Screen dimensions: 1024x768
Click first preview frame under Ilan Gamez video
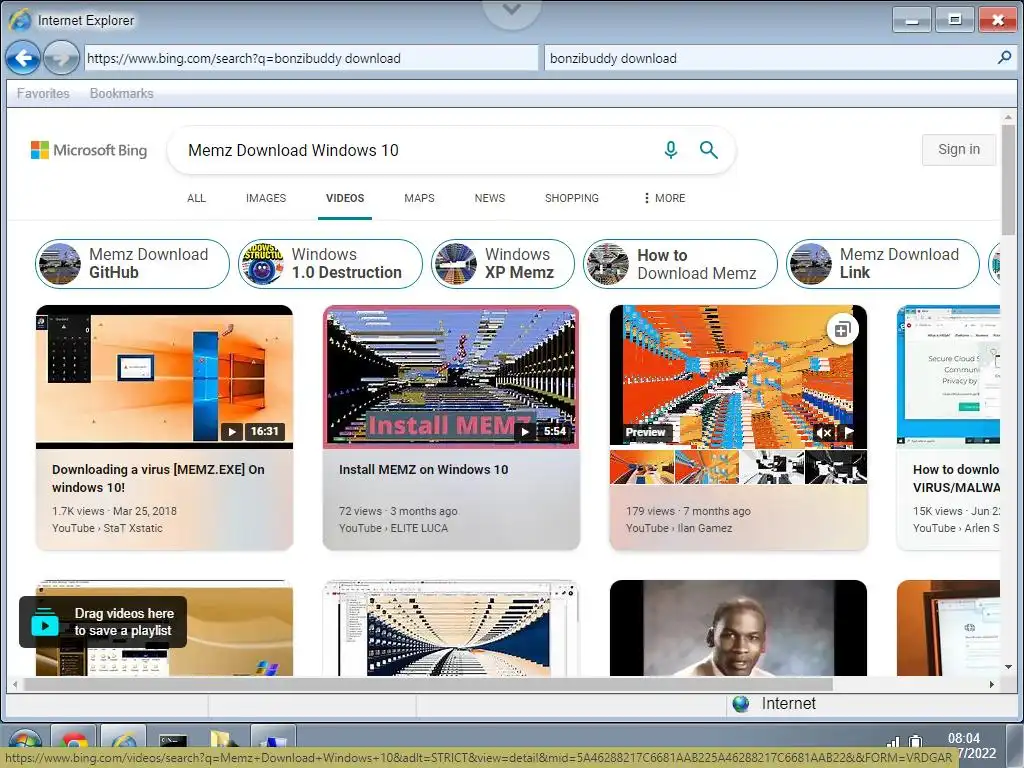tap(642, 466)
